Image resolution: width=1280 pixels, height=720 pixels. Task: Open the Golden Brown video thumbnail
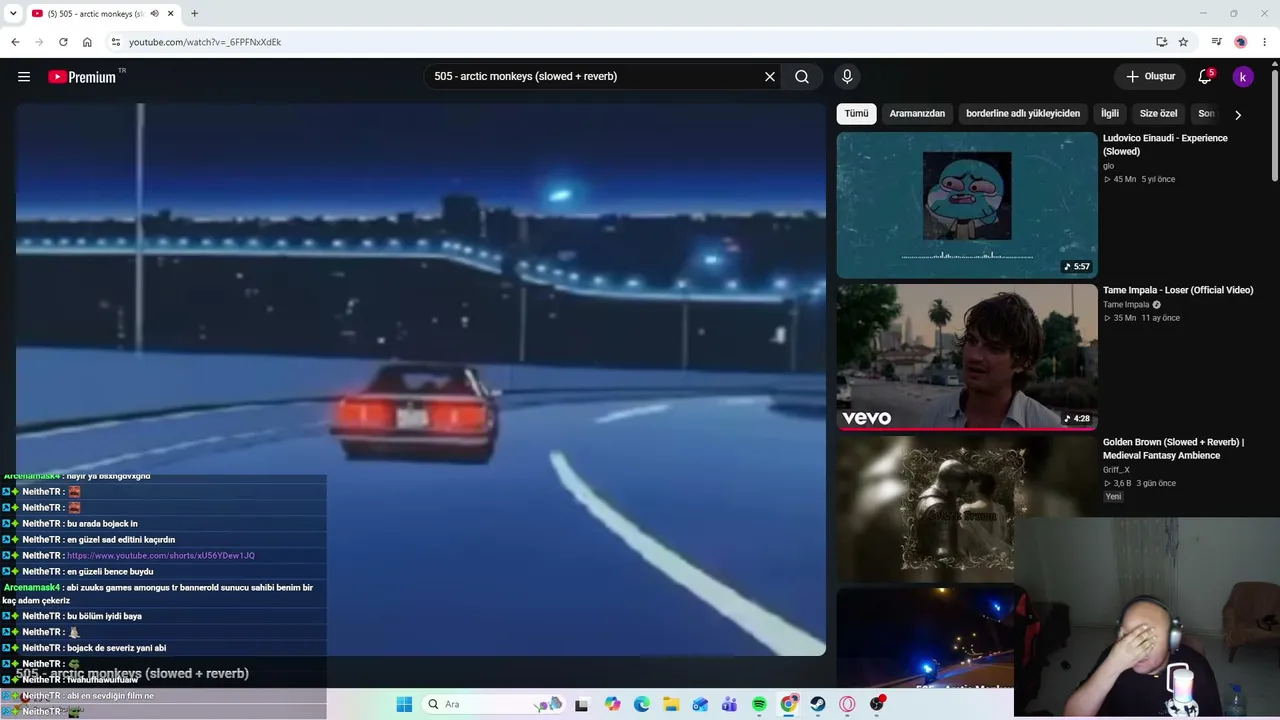click(x=967, y=509)
